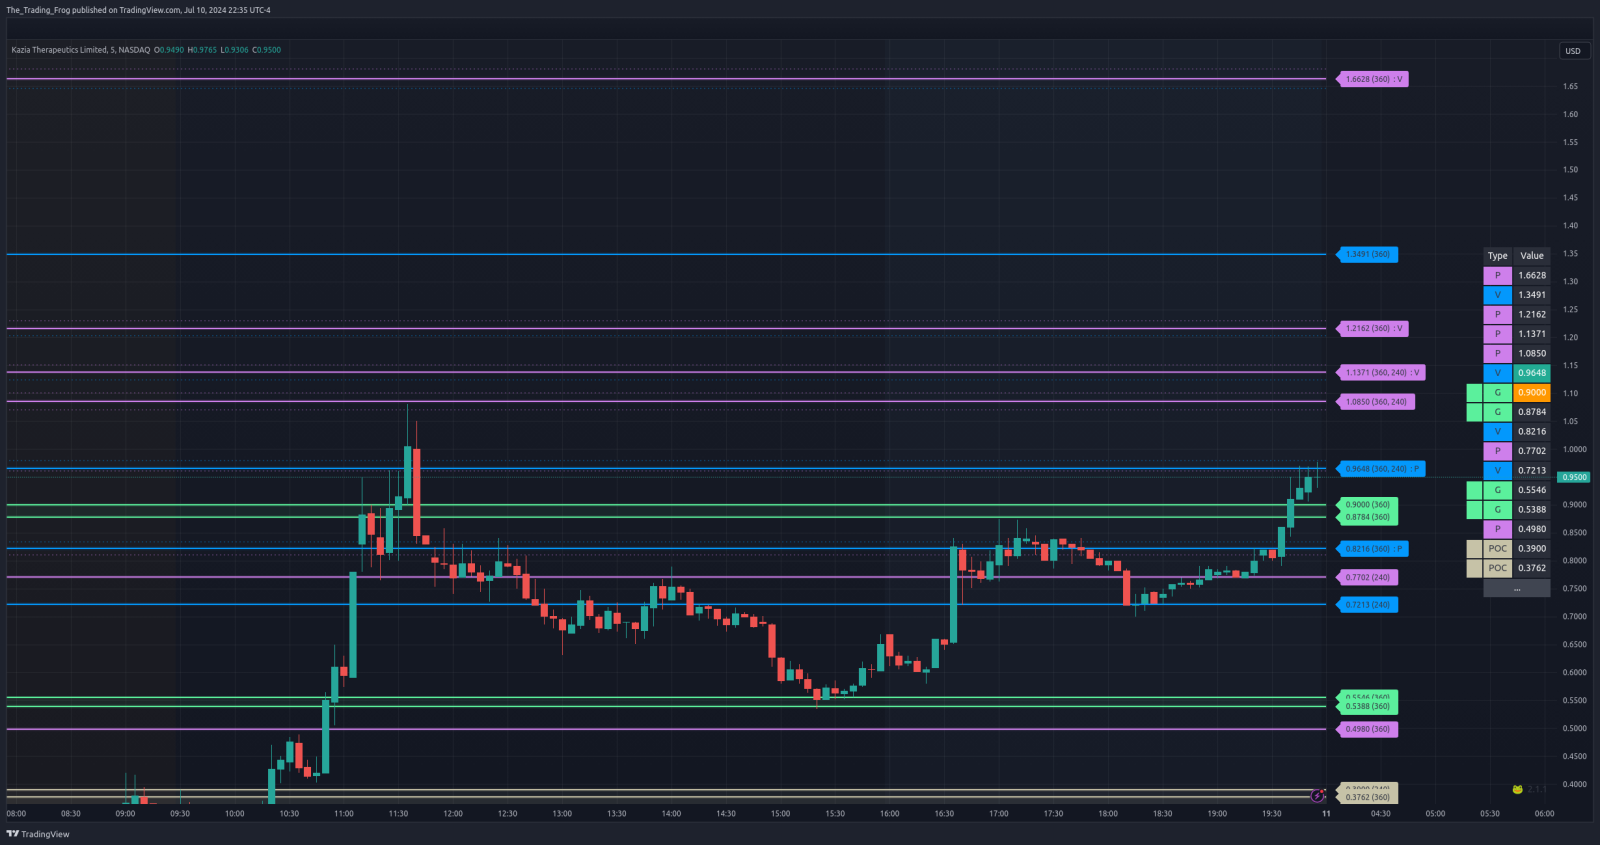Click the Type column header in the table
This screenshot has height=845, width=1600.
tap(1497, 256)
